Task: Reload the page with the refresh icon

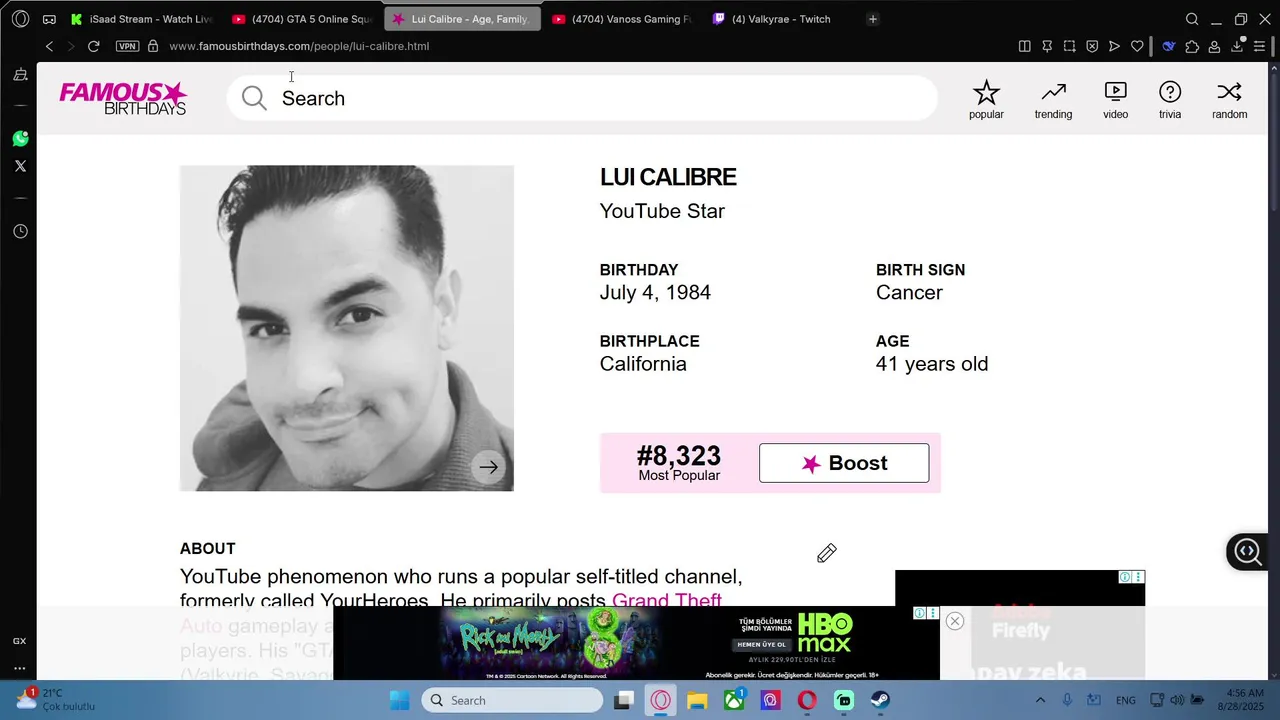Action: [93, 46]
